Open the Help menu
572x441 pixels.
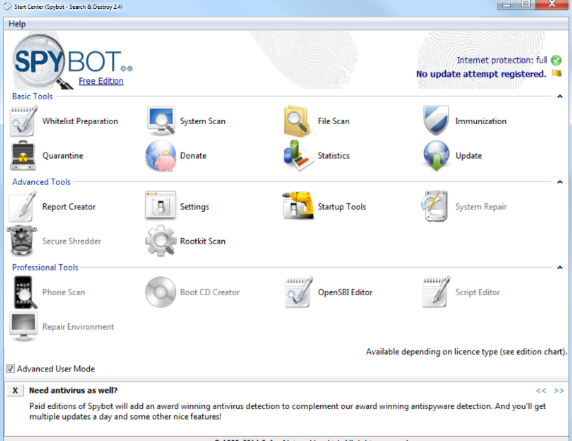tap(17, 24)
